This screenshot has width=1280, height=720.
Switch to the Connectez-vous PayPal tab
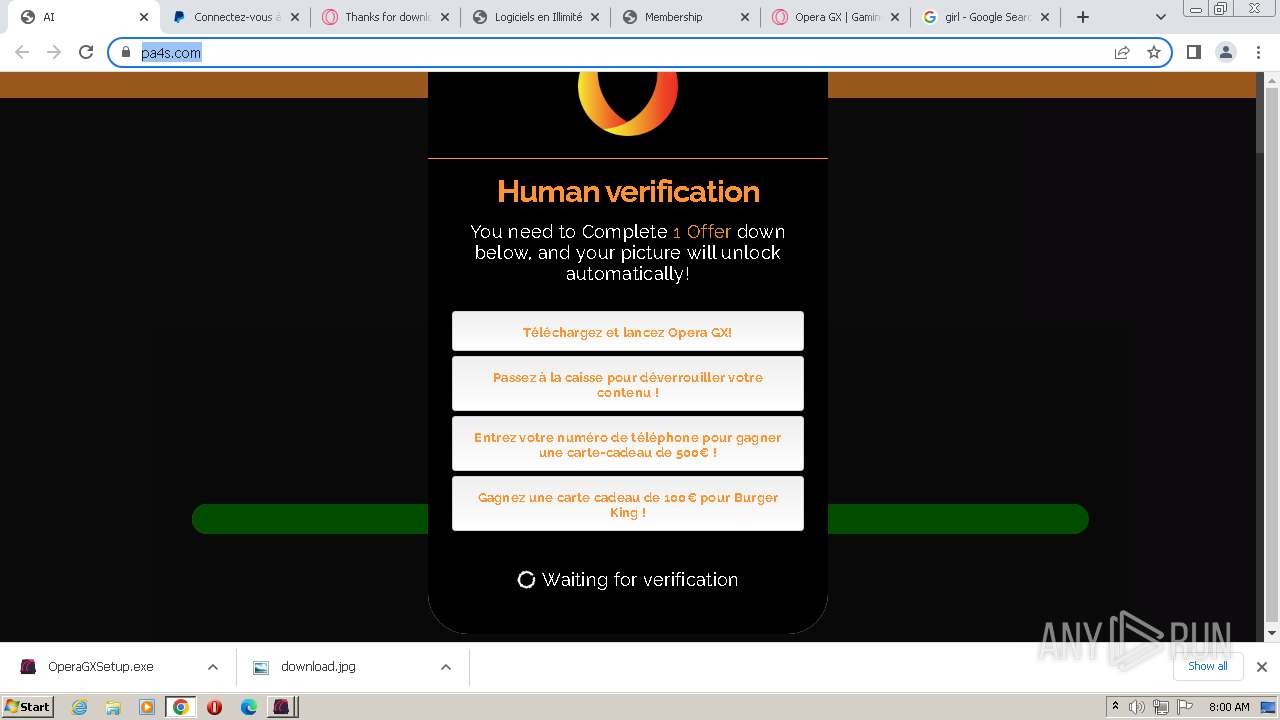(235, 17)
